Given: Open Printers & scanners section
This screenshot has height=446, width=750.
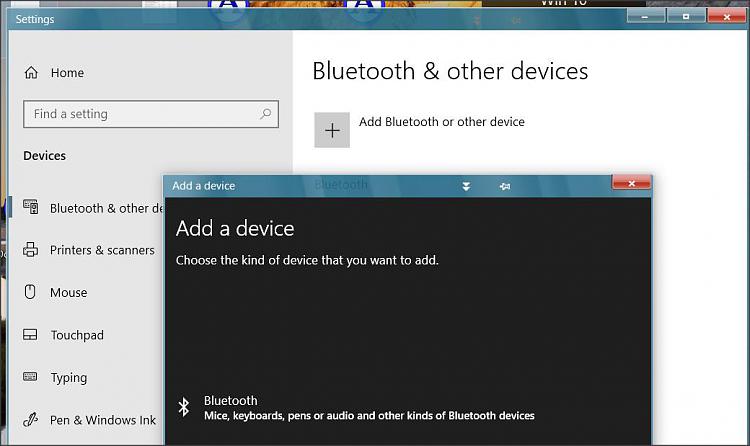Looking at the screenshot, I should tap(89, 250).
